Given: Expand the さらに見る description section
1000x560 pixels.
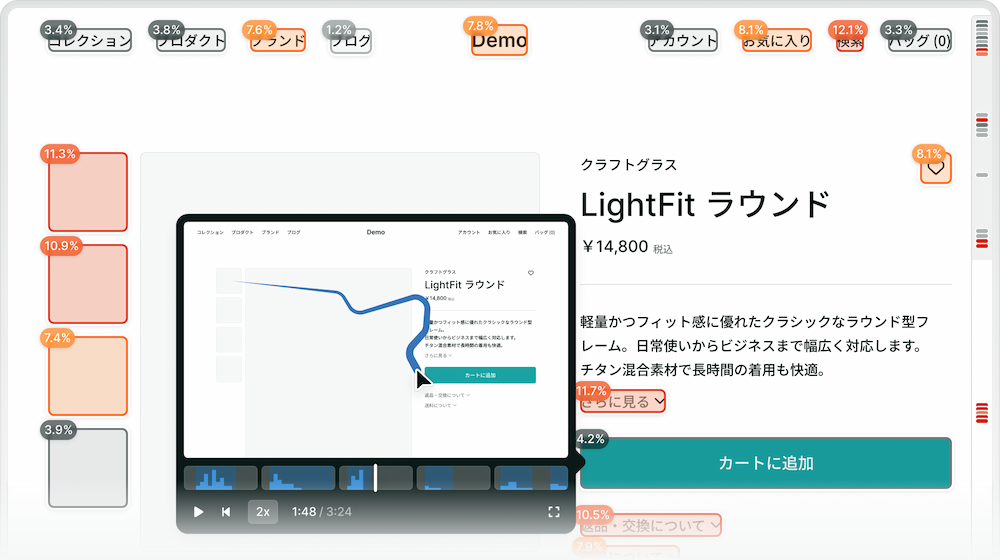Looking at the screenshot, I should coord(623,402).
